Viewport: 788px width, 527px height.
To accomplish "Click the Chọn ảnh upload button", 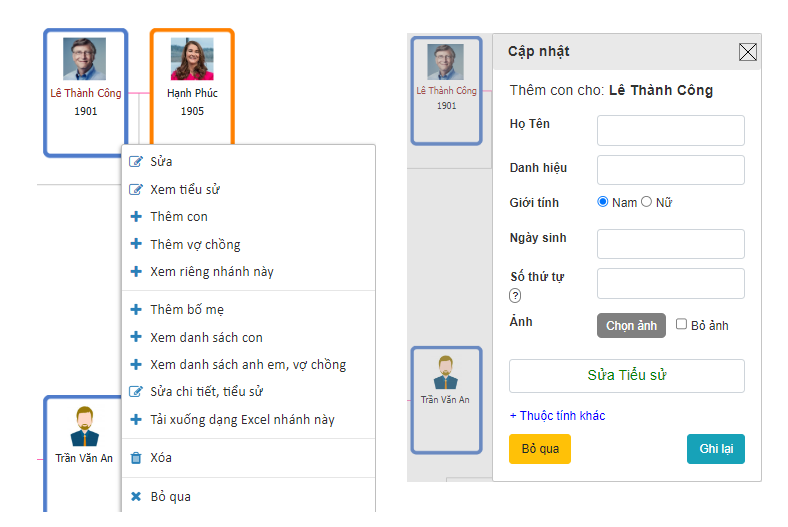I will (631, 326).
